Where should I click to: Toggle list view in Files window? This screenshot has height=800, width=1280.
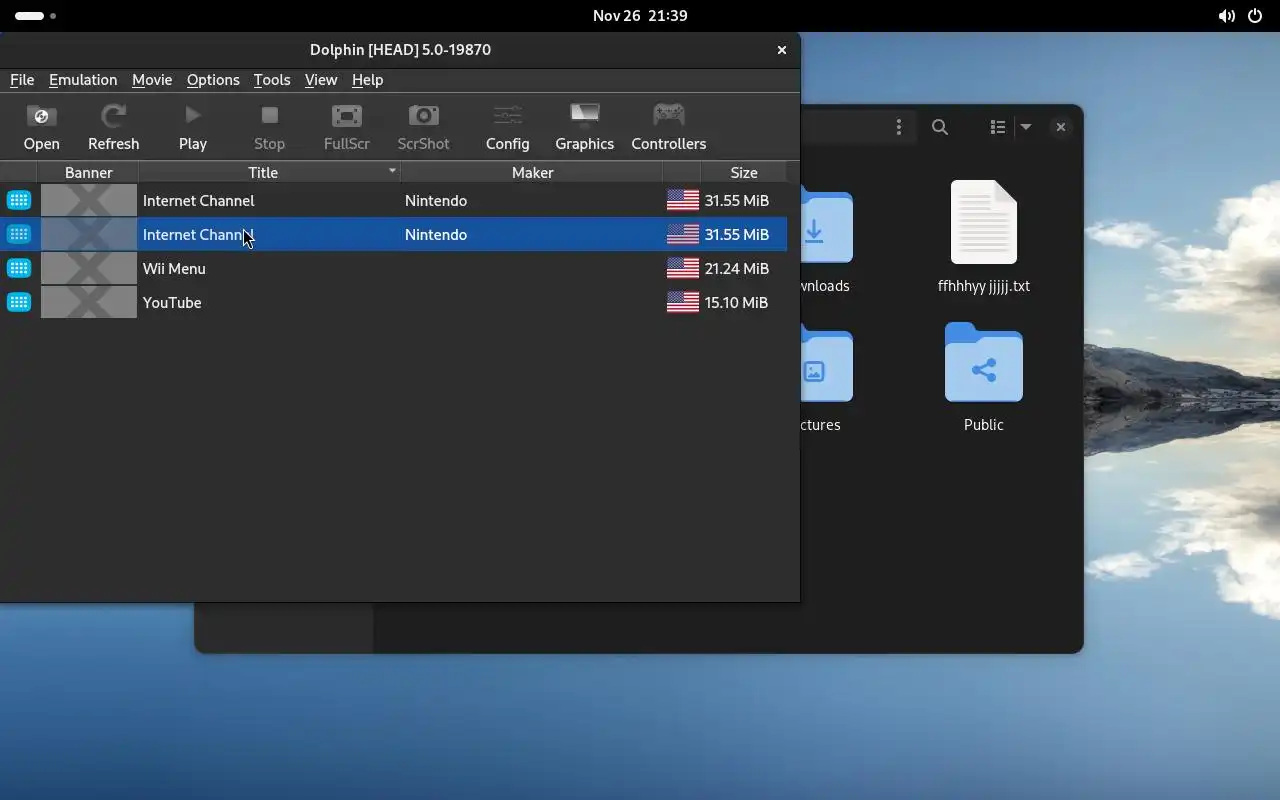tap(997, 127)
